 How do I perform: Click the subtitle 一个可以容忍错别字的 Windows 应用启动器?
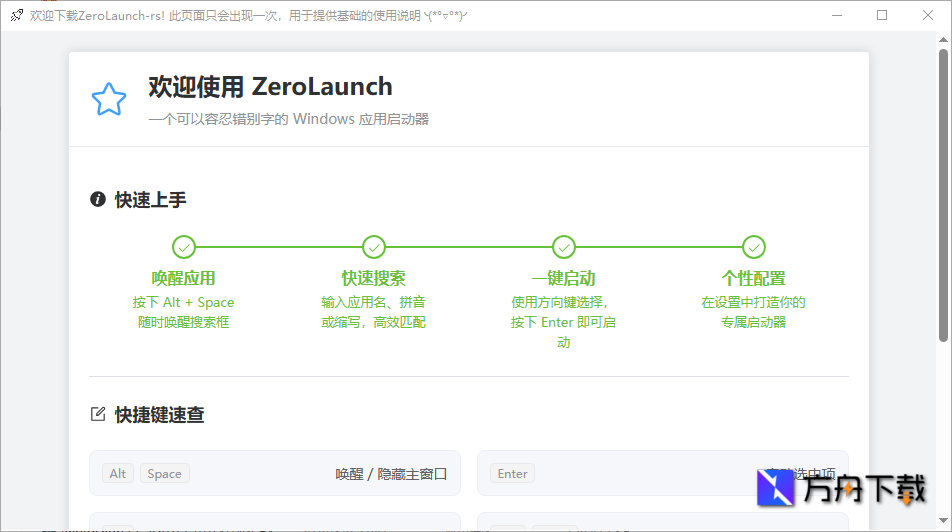click(x=288, y=119)
